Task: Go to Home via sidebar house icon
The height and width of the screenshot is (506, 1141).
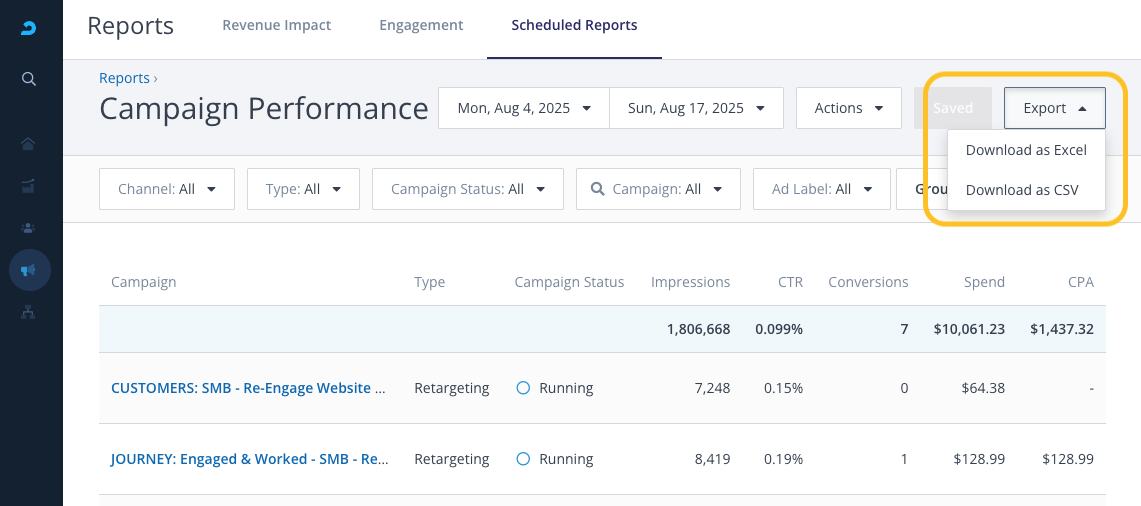Action: click(28, 143)
